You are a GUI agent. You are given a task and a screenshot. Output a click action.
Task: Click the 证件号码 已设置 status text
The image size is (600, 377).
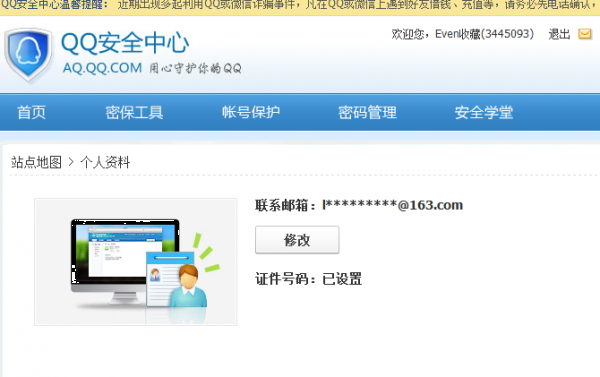coord(308,279)
